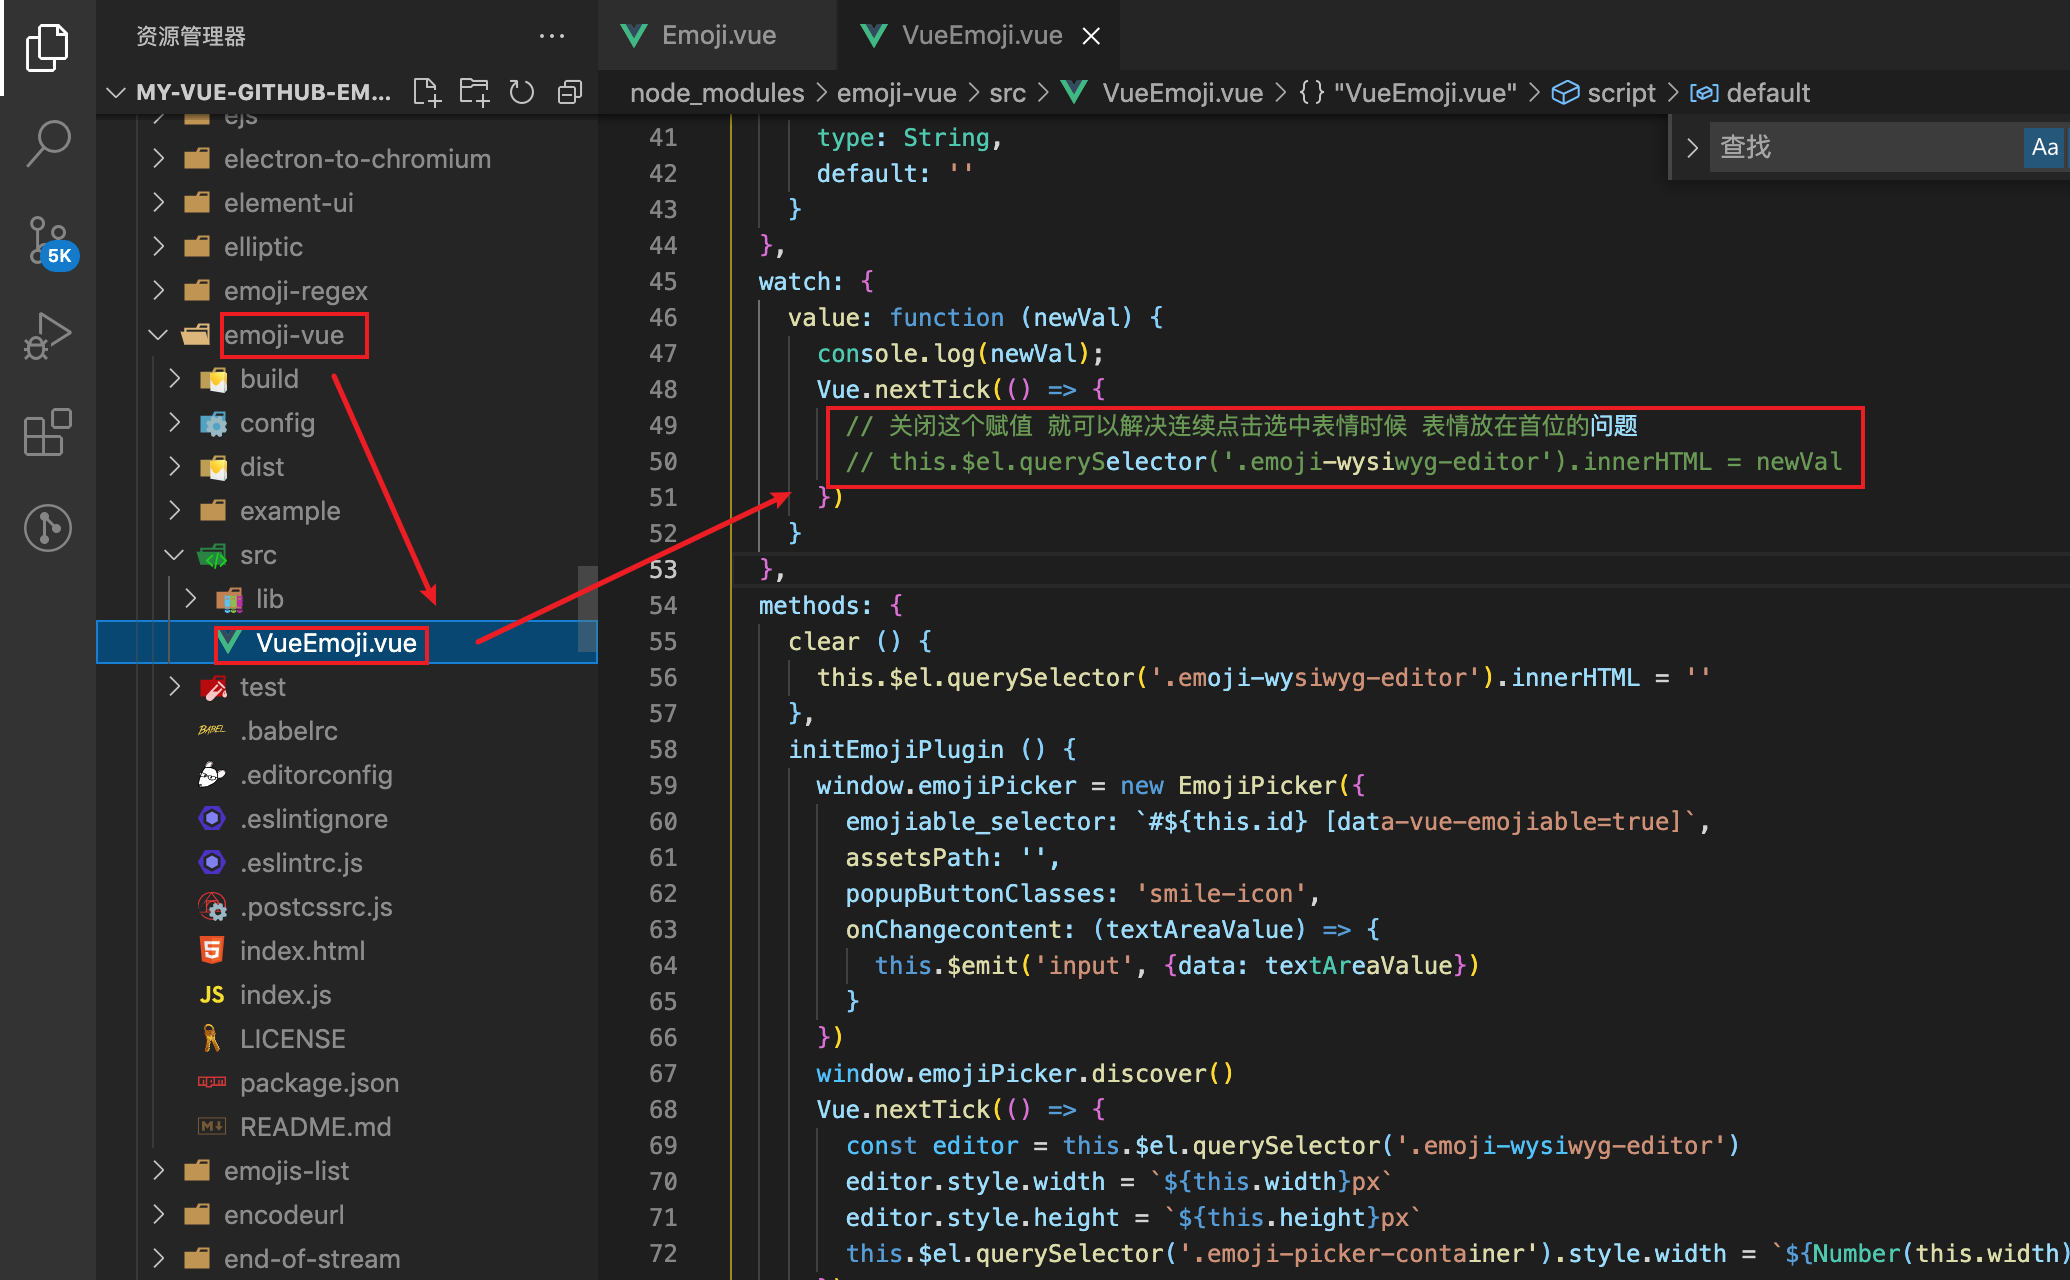Select VueEmoji.vue in the file tree
Image resolution: width=2070 pixels, height=1280 pixels.
[x=347, y=643]
